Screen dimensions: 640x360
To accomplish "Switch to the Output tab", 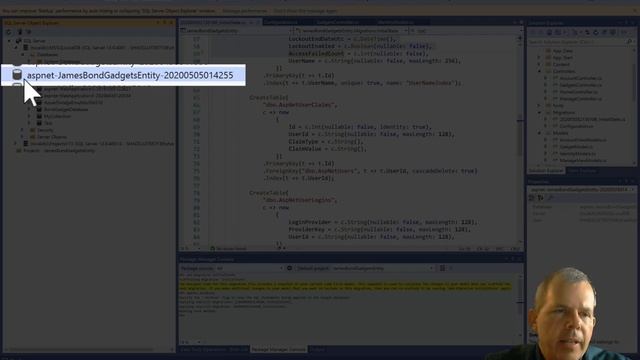I will (318, 349).
